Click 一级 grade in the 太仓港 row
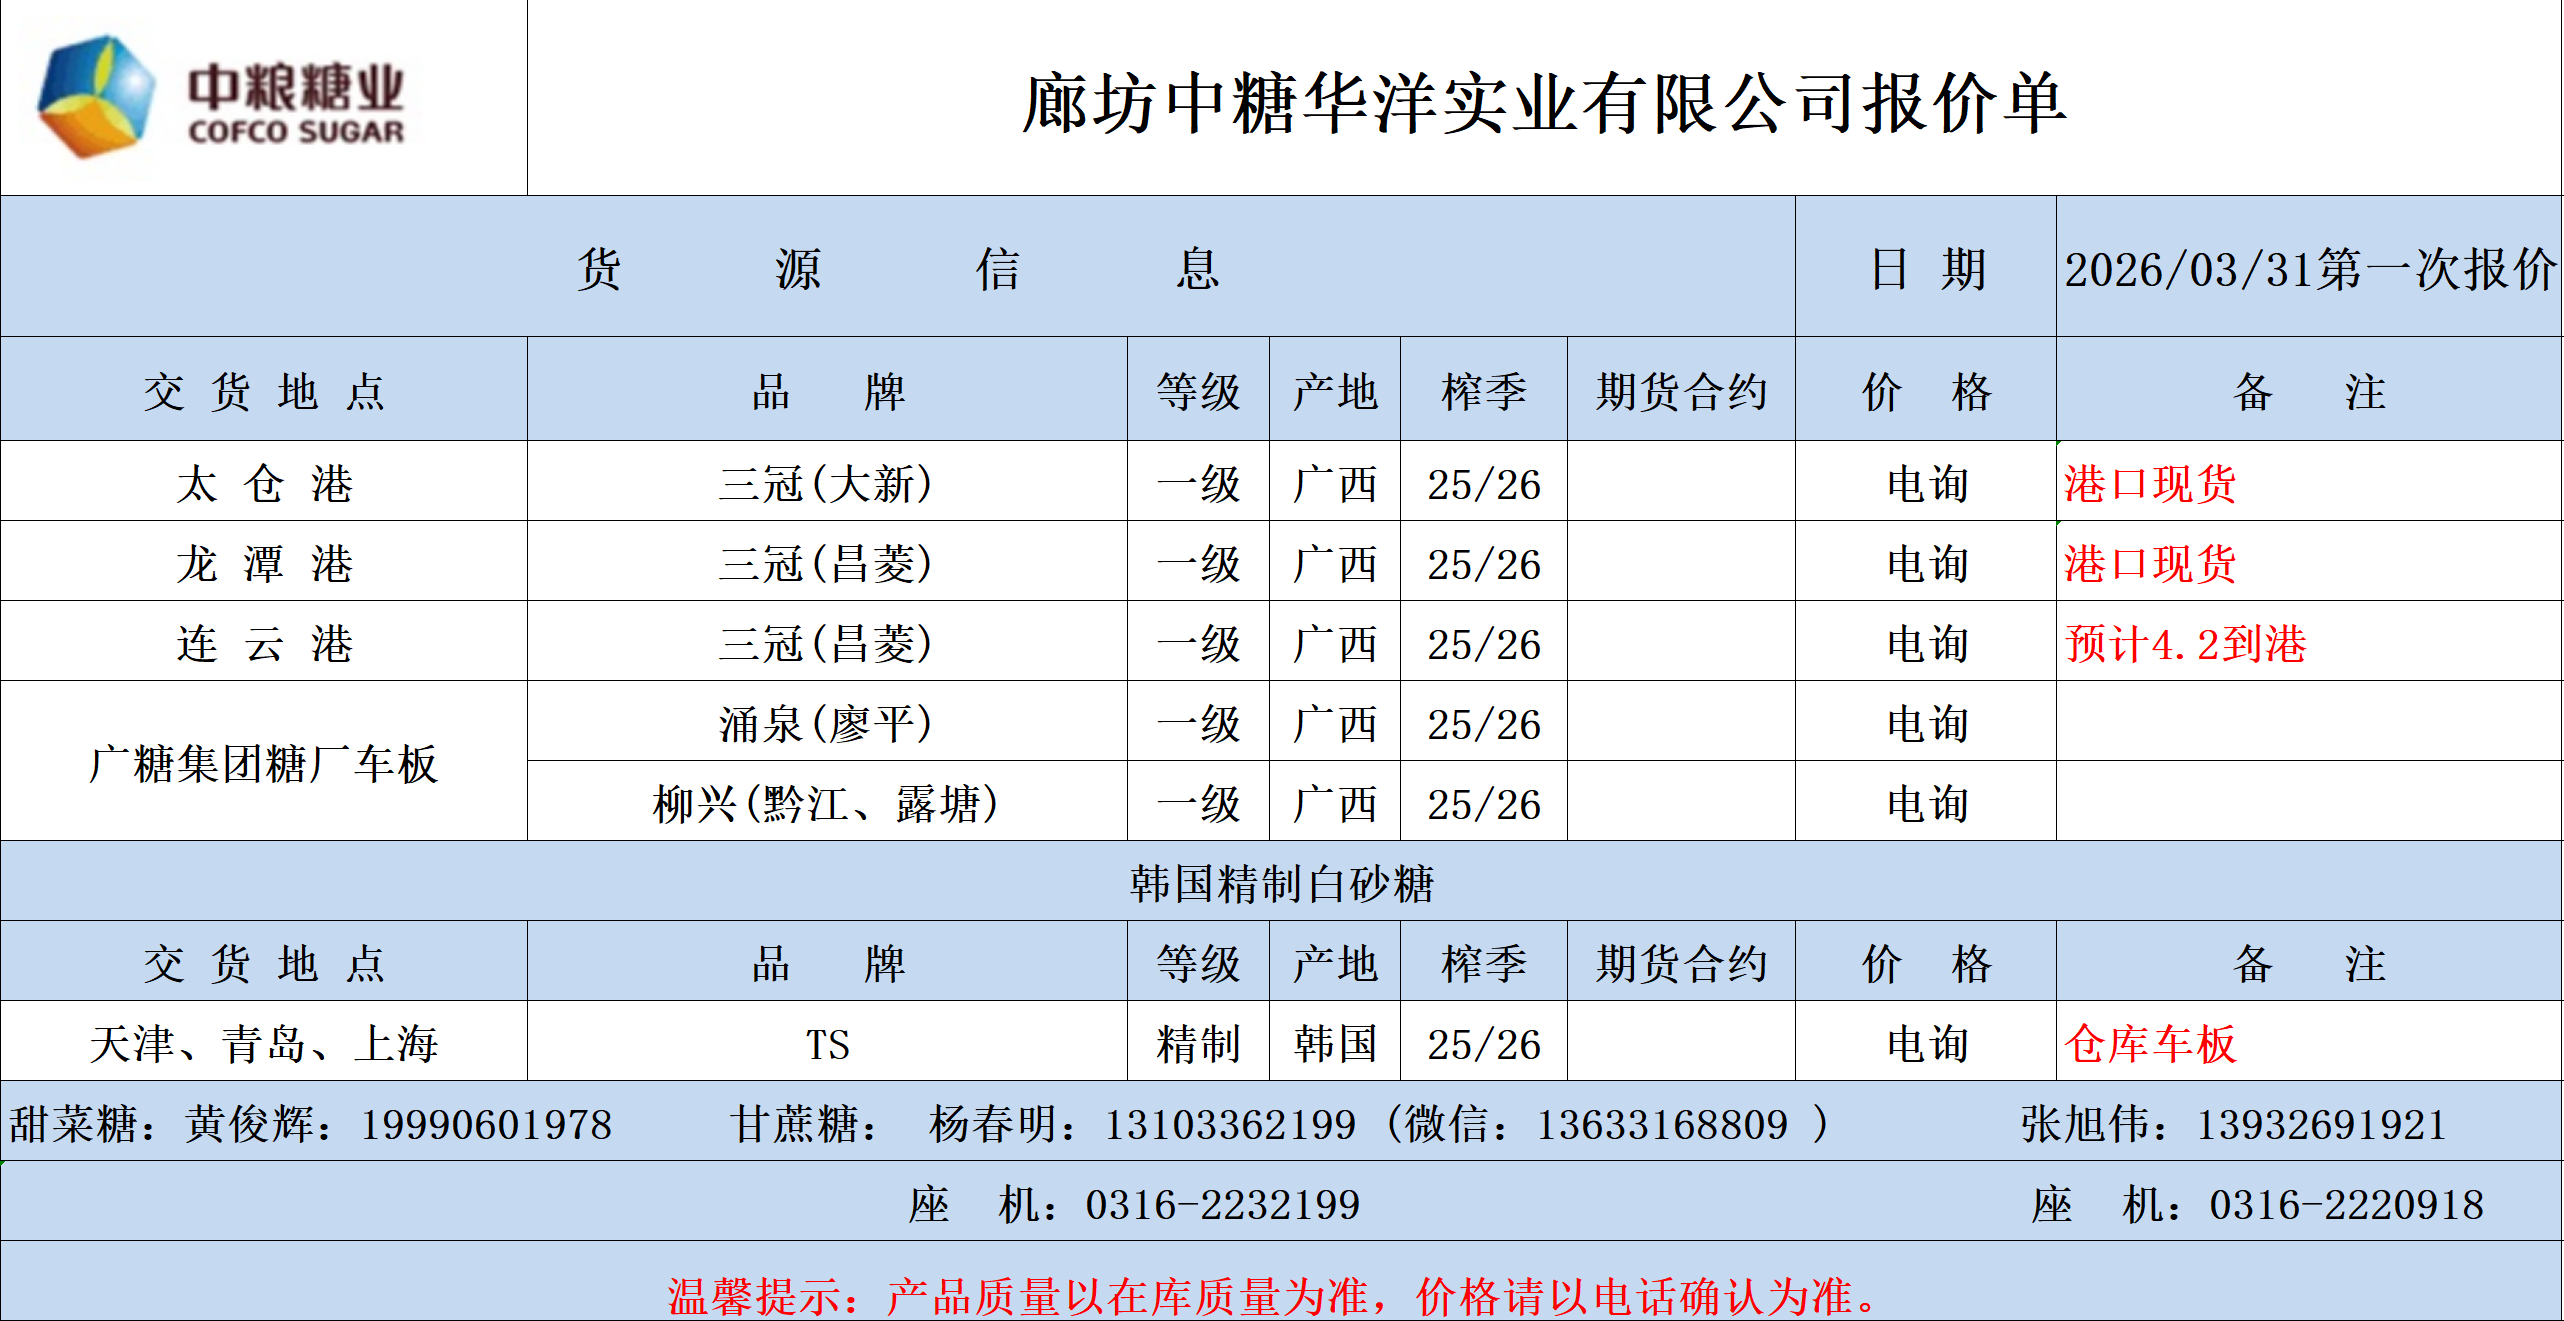The image size is (2564, 1321). click(x=1198, y=482)
